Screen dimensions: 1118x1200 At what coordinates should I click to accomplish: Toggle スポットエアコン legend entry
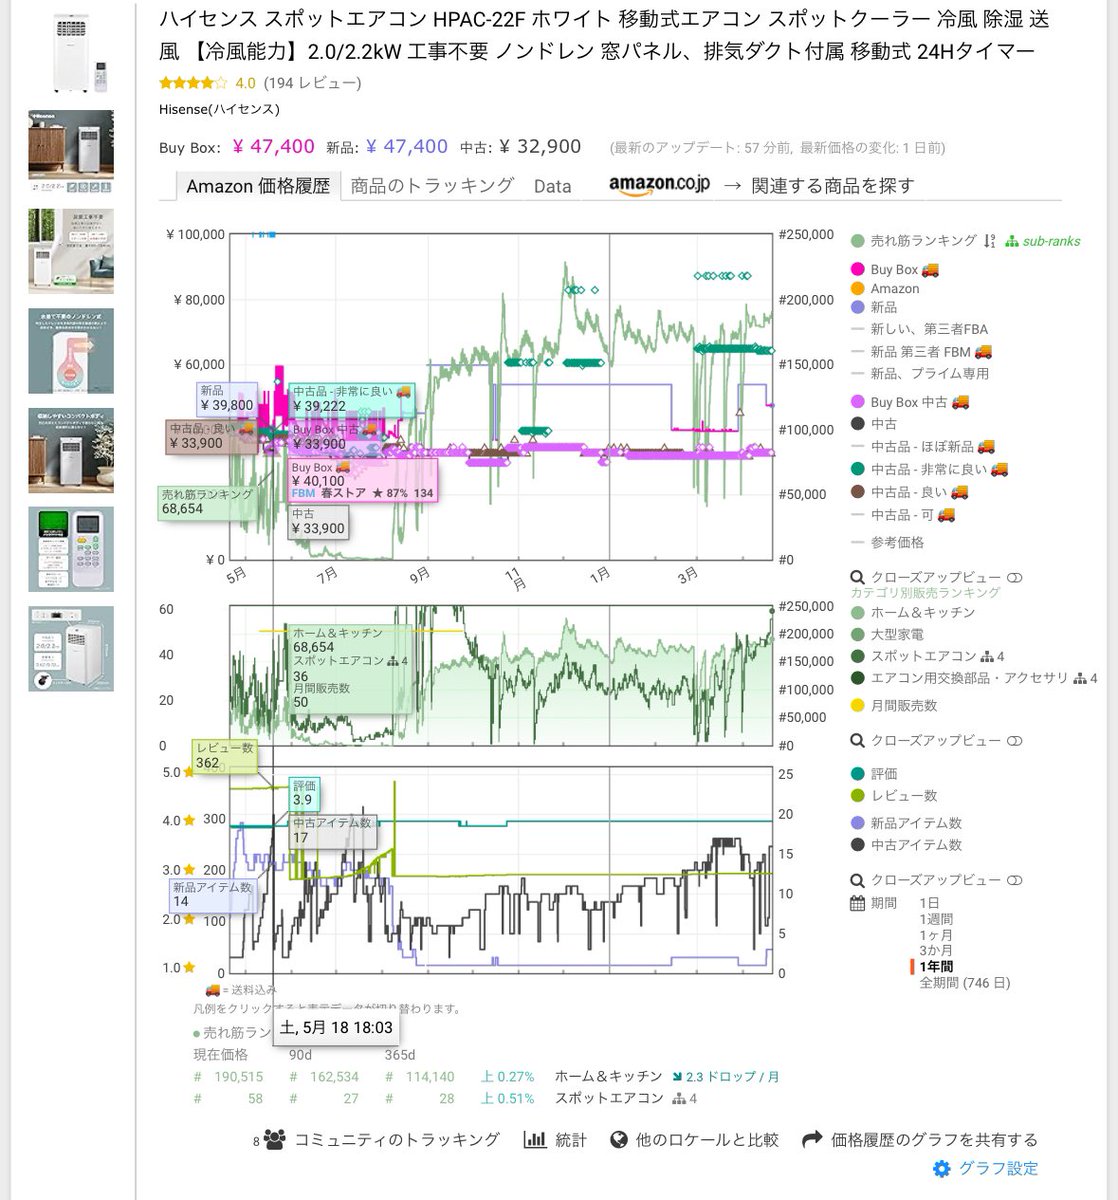click(927, 656)
